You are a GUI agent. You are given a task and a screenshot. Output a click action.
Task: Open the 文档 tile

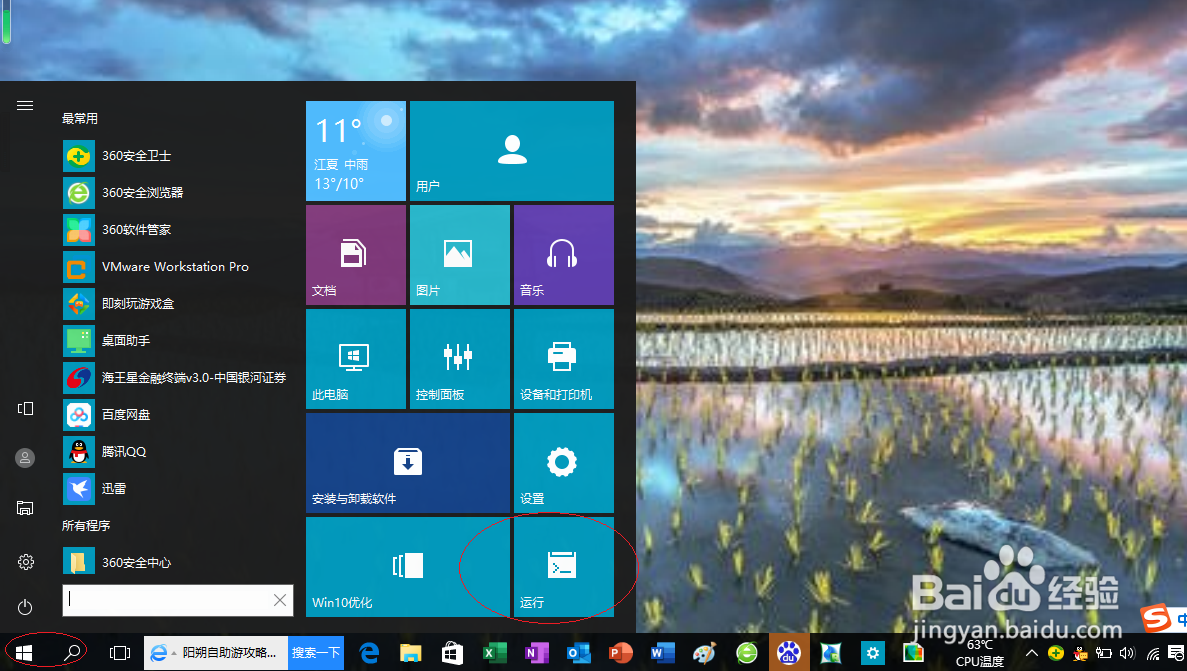356,255
